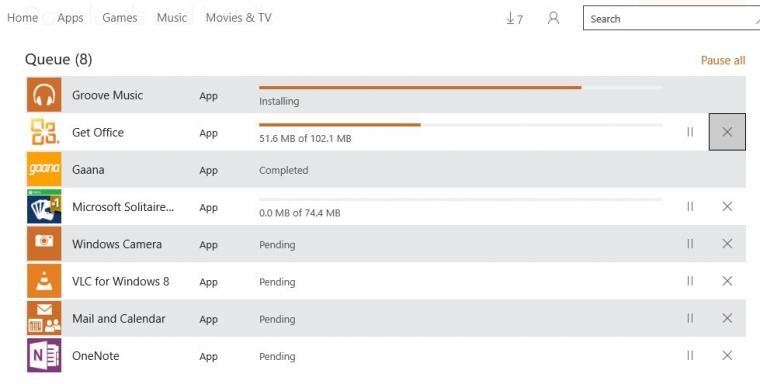Click the 0.0 MB of 74.4 MB text
Image resolution: width=760 pixels, height=384 pixels.
coord(300,213)
